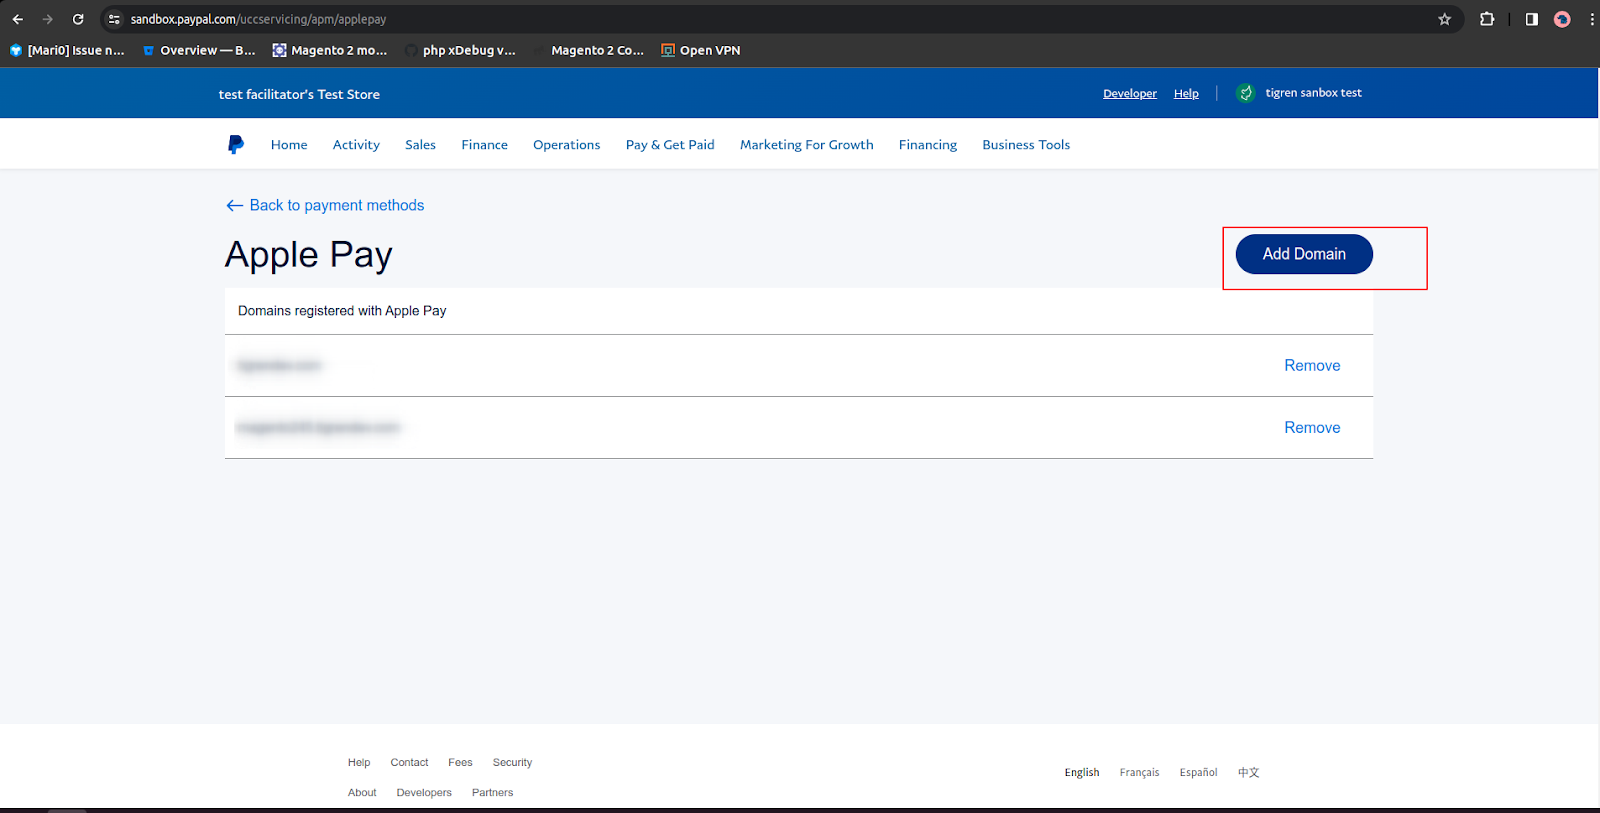1600x813 pixels.
Task: Open the Chrome profile avatar
Action: (1562, 19)
